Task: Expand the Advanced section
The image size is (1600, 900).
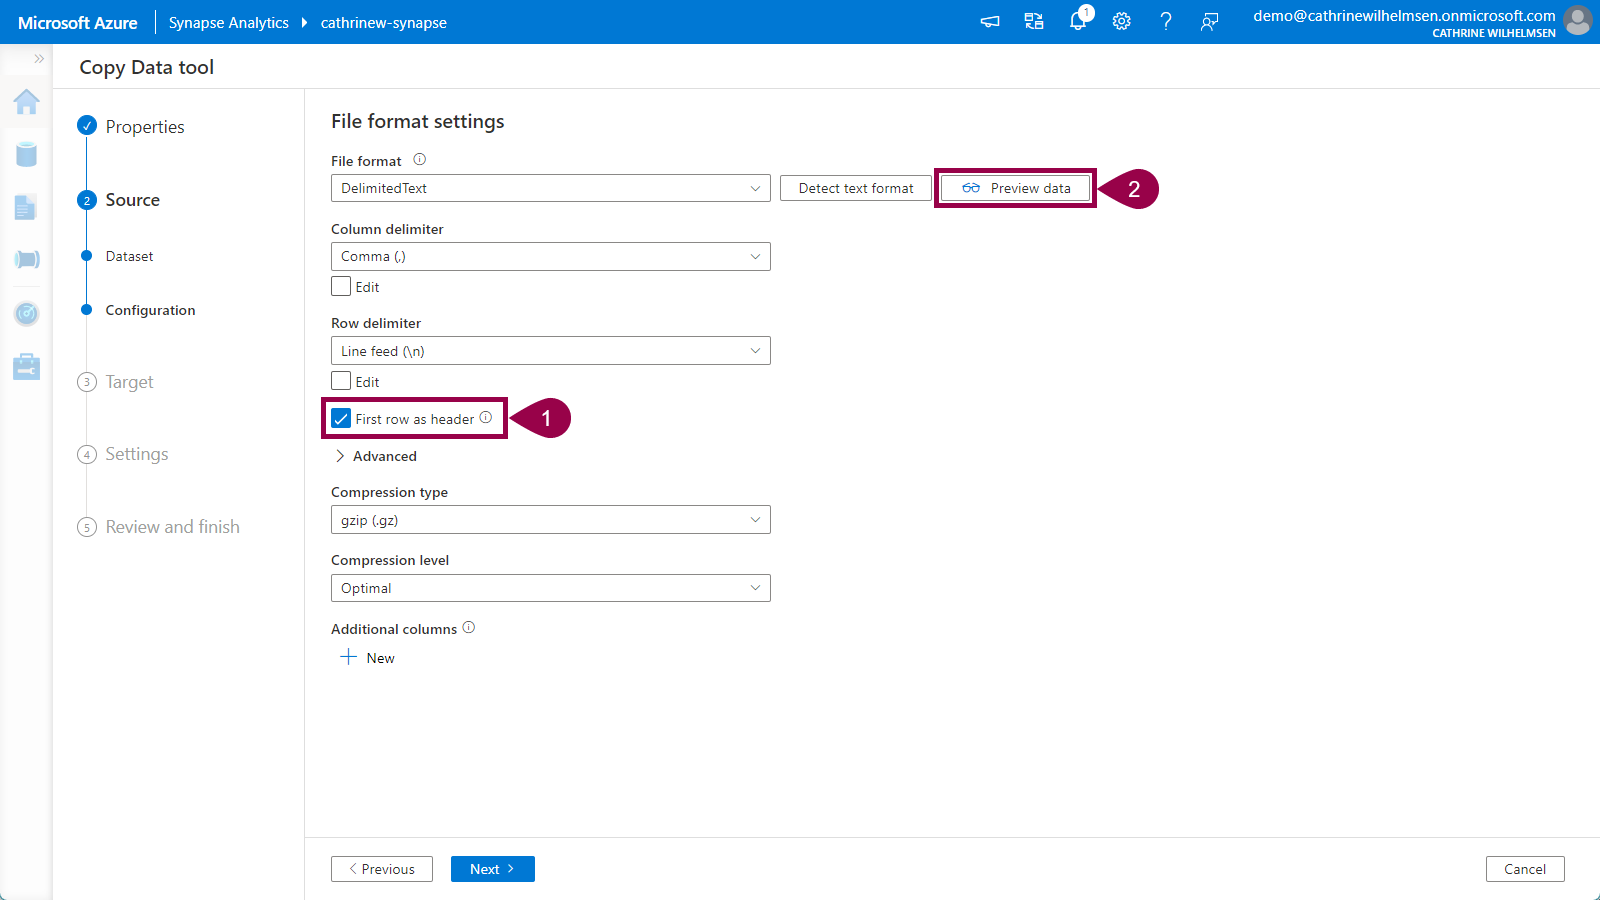Action: (376, 456)
